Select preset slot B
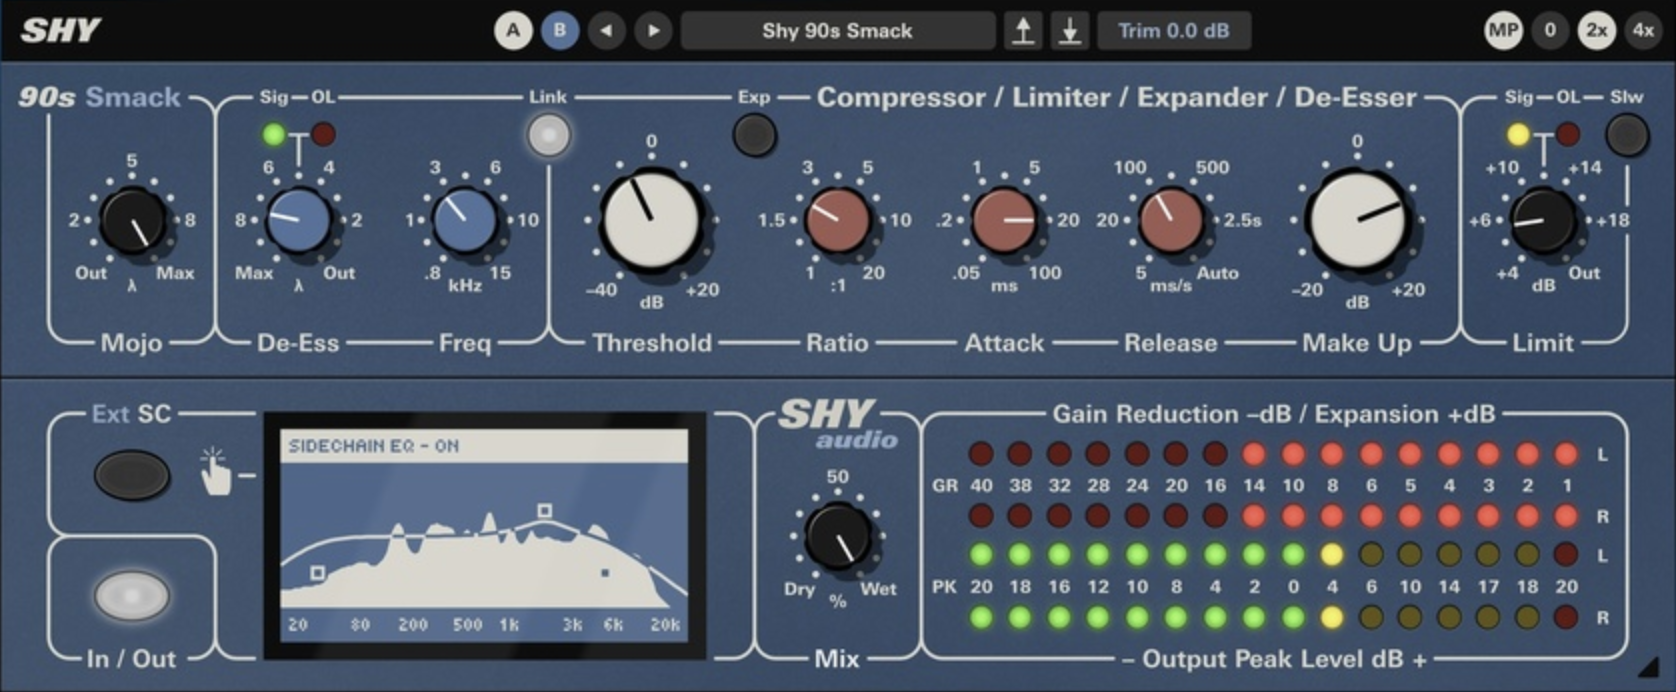The image size is (1676, 692). (560, 30)
